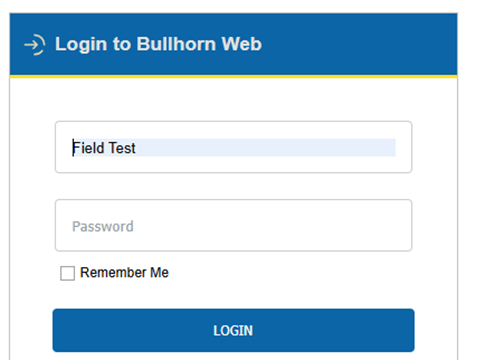Click the "LOGIN" text on the button
485x360 pixels.
pyautogui.click(x=233, y=331)
